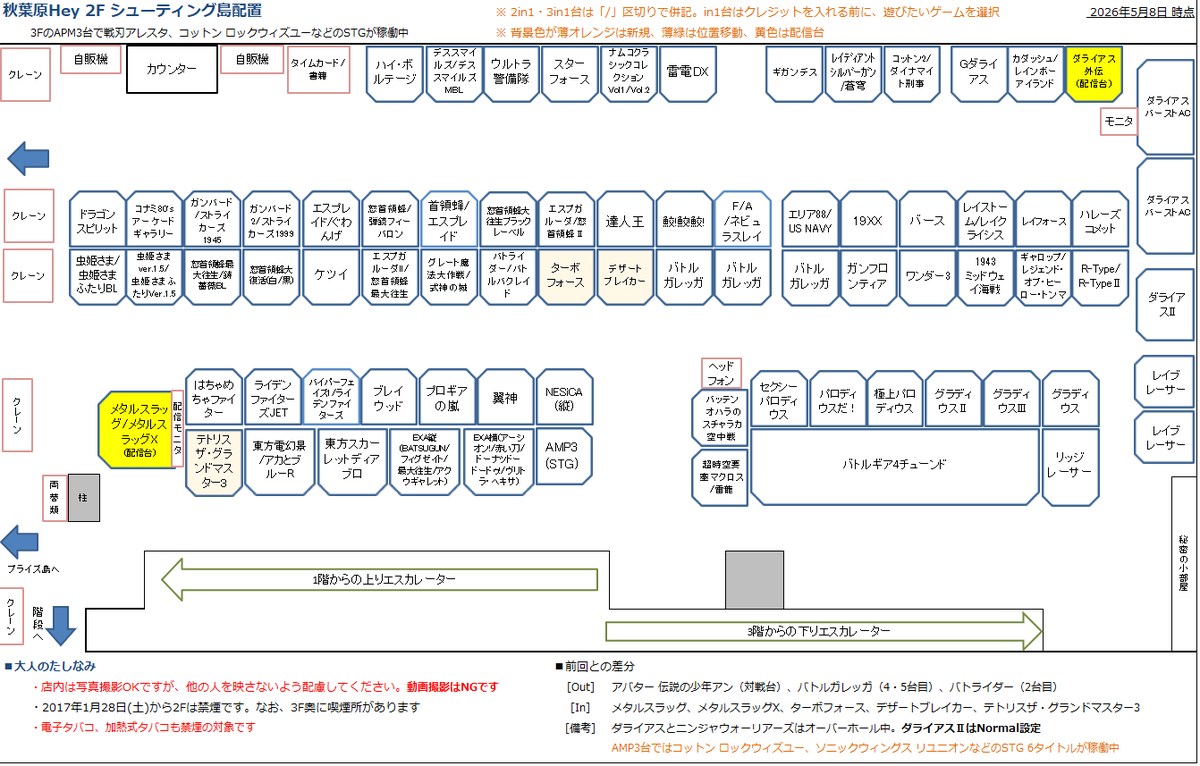The height and width of the screenshot is (766, 1200).
Task: Select the 翼神 cabinet
Action: 505,398
